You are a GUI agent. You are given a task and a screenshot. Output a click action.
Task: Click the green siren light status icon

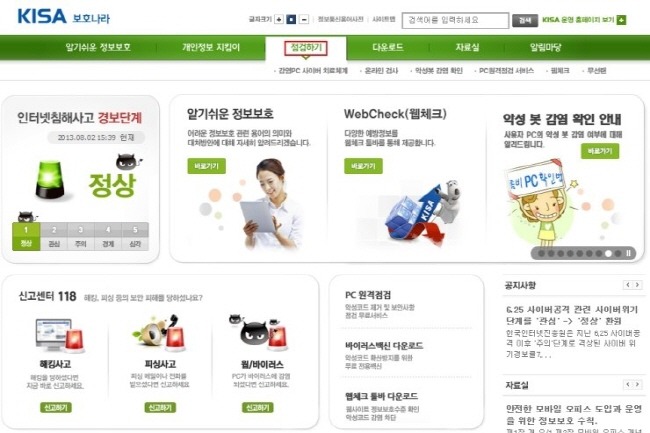click(49, 179)
